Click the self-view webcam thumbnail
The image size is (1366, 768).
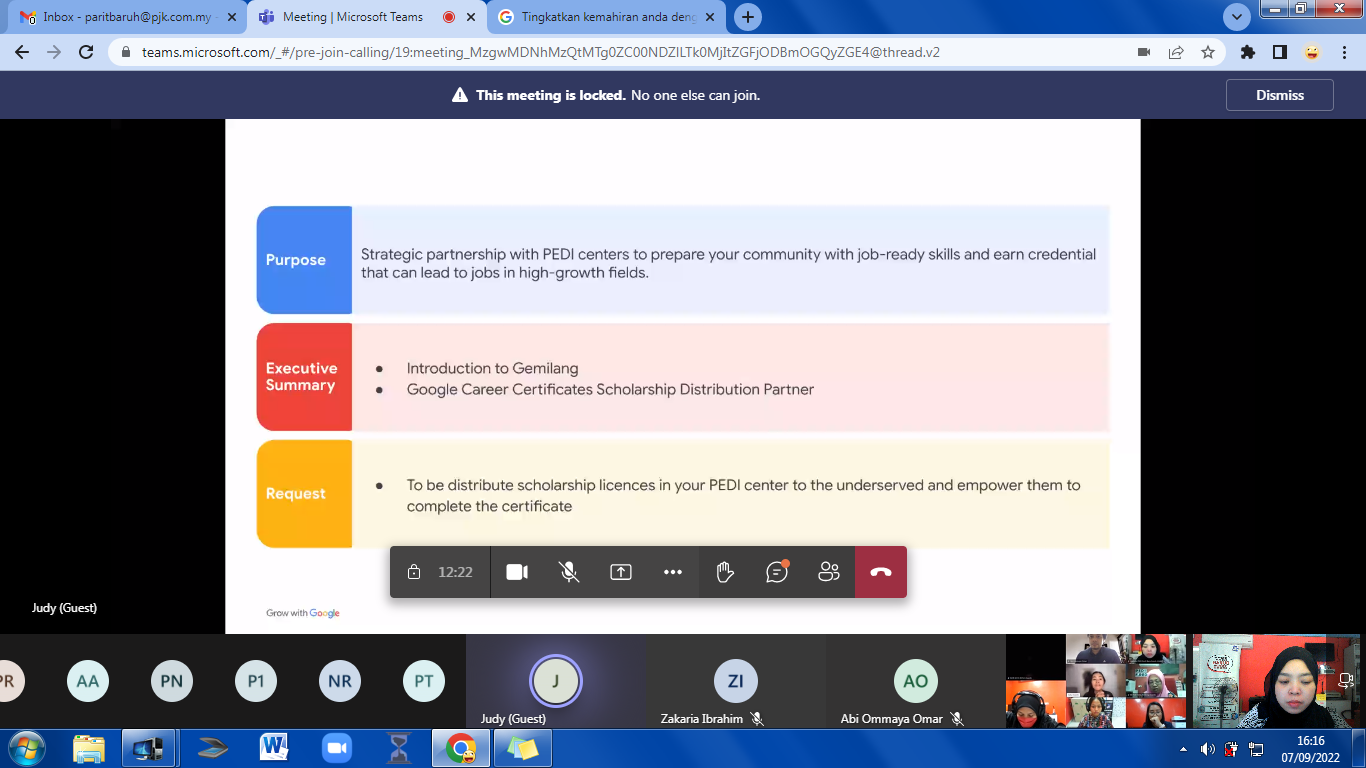click(1278, 681)
